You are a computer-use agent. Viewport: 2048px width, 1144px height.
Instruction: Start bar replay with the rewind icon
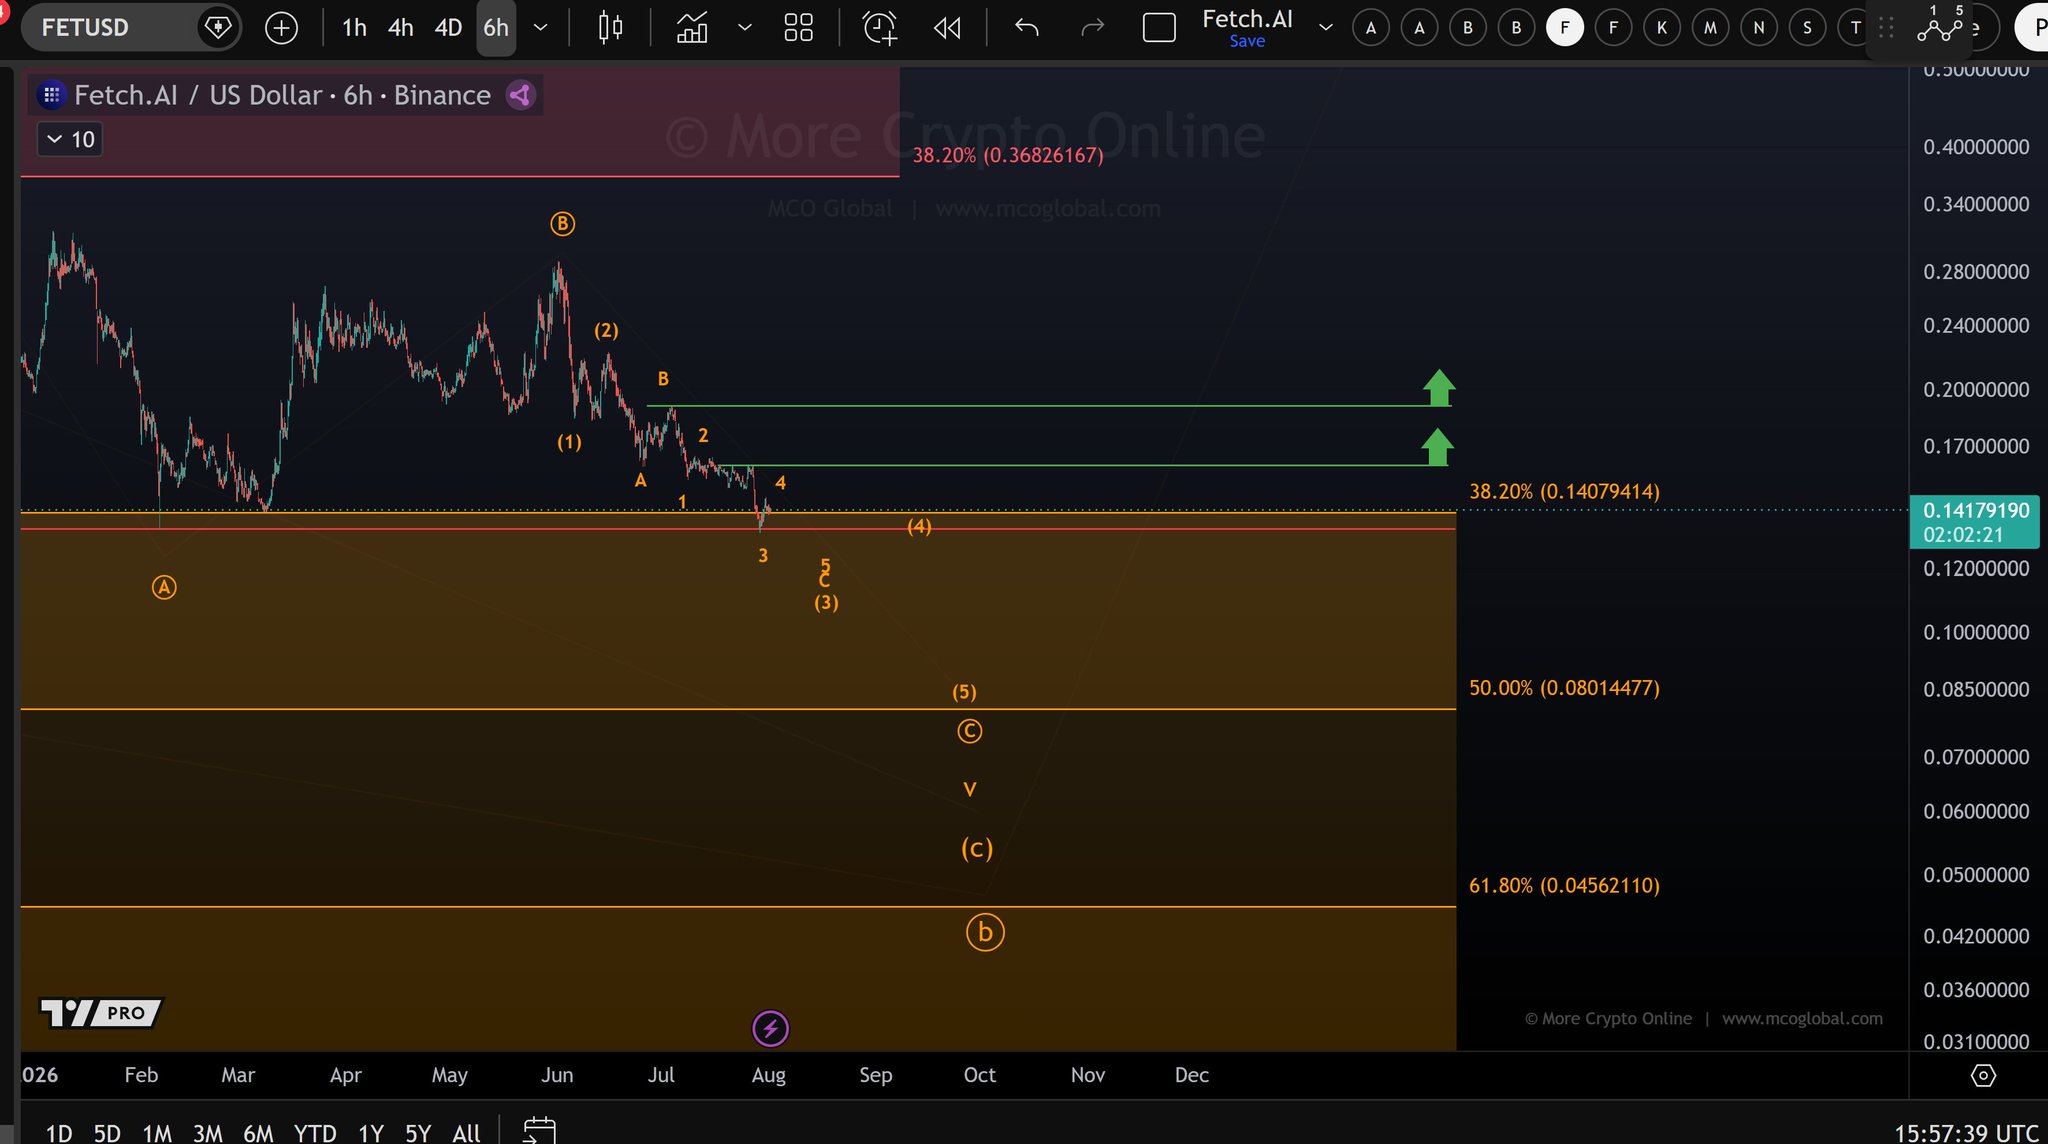click(x=947, y=27)
